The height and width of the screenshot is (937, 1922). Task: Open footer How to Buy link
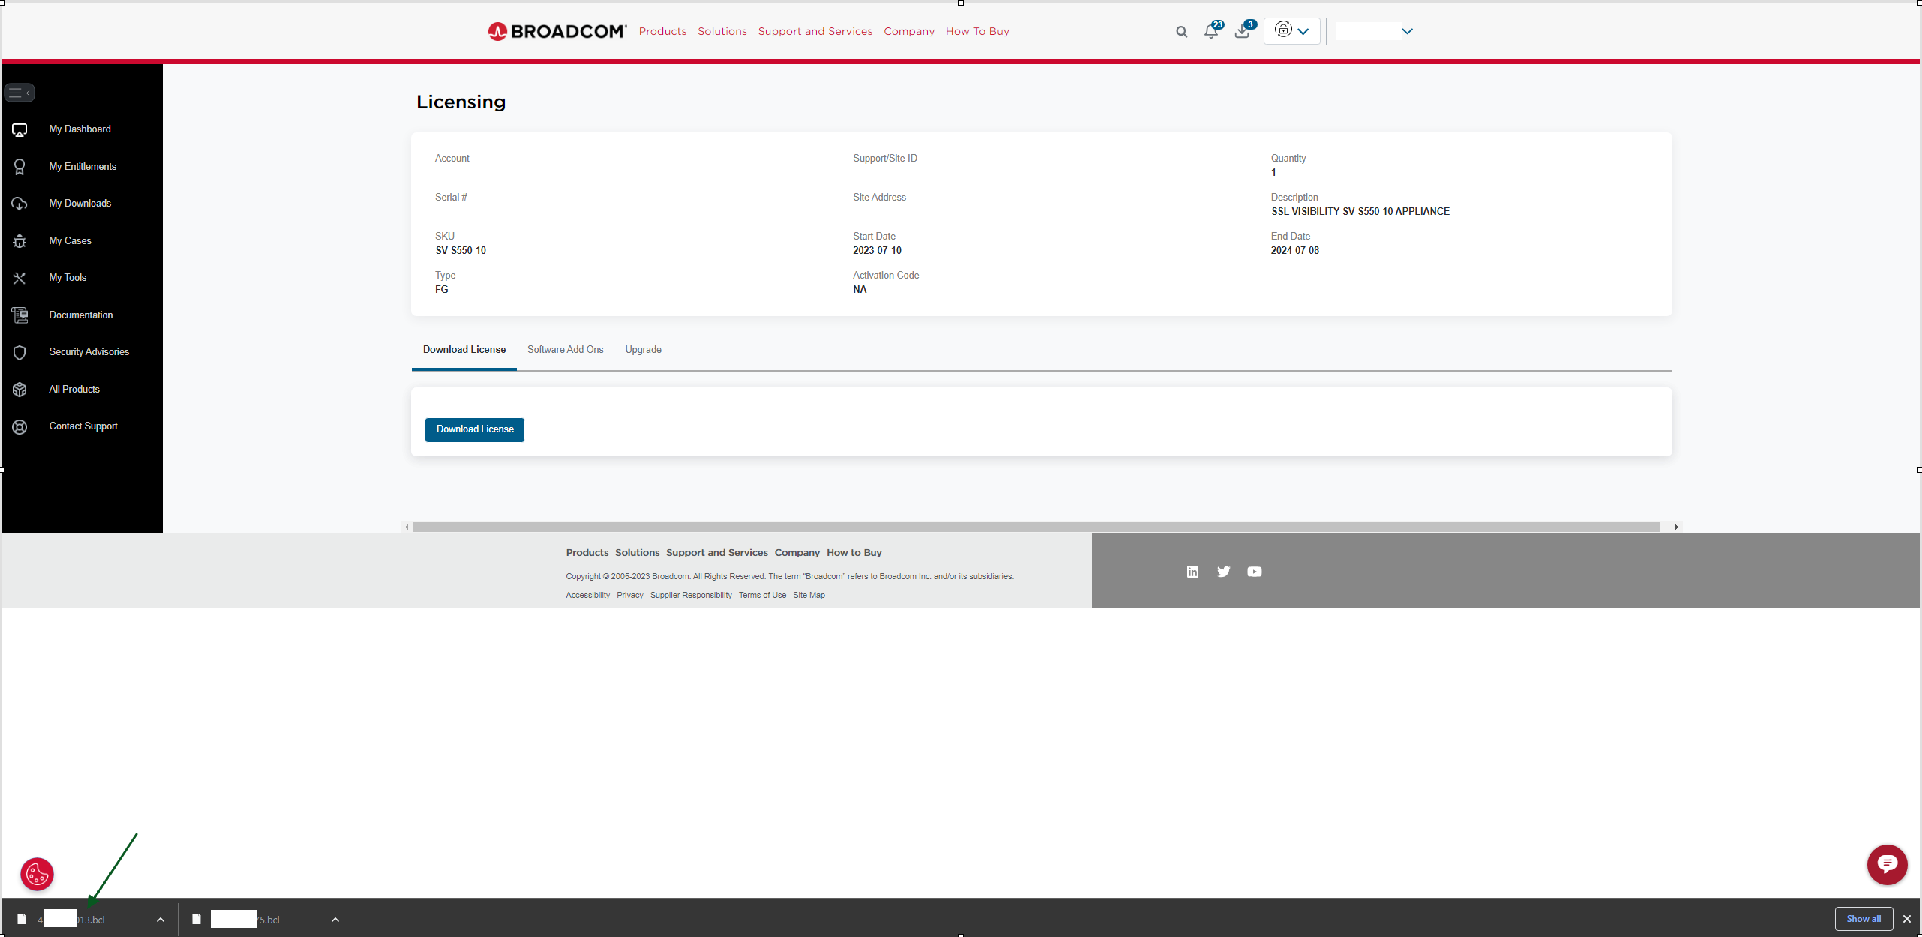pyautogui.click(x=854, y=553)
